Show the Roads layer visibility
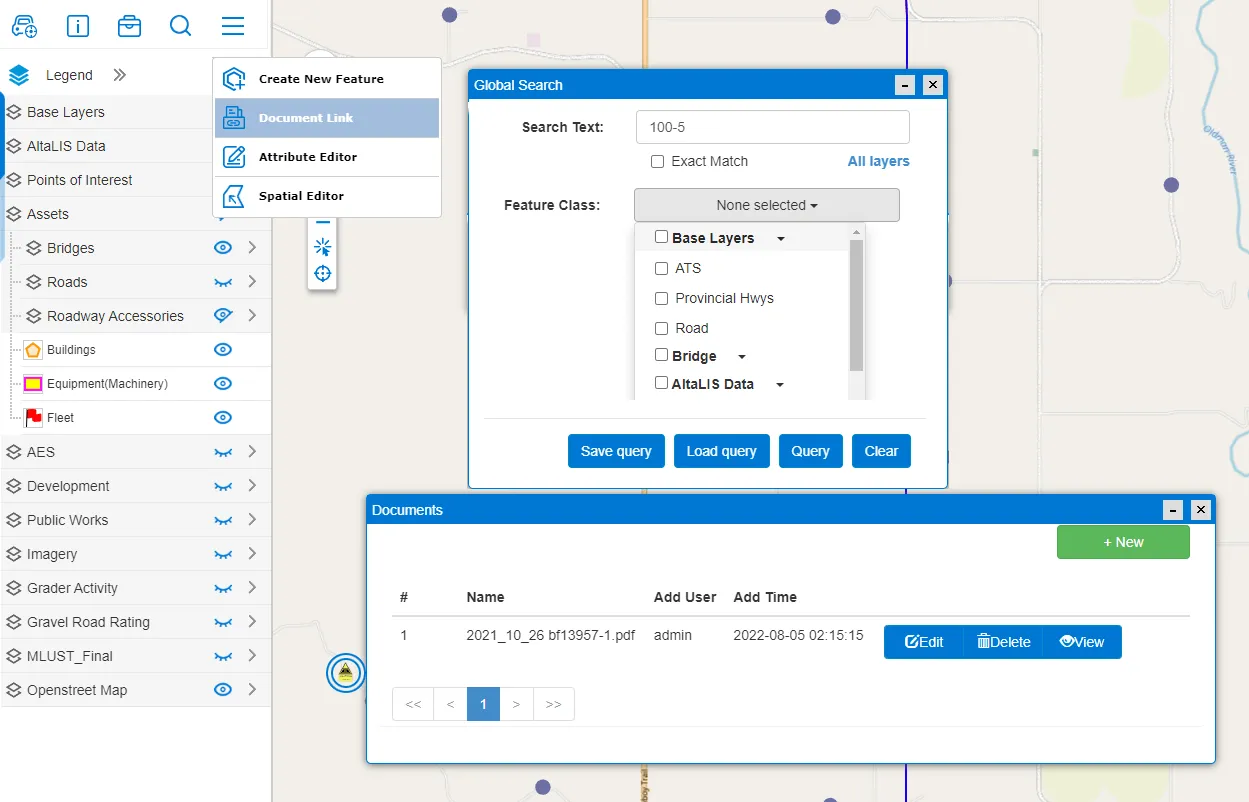The width and height of the screenshot is (1249, 802). point(223,282)
